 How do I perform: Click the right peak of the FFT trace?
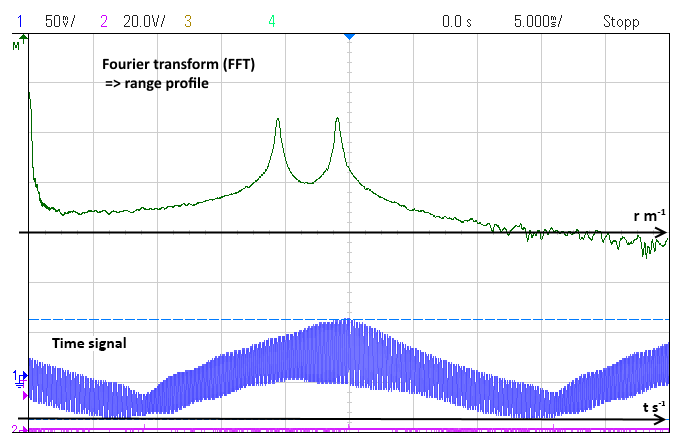338,119
